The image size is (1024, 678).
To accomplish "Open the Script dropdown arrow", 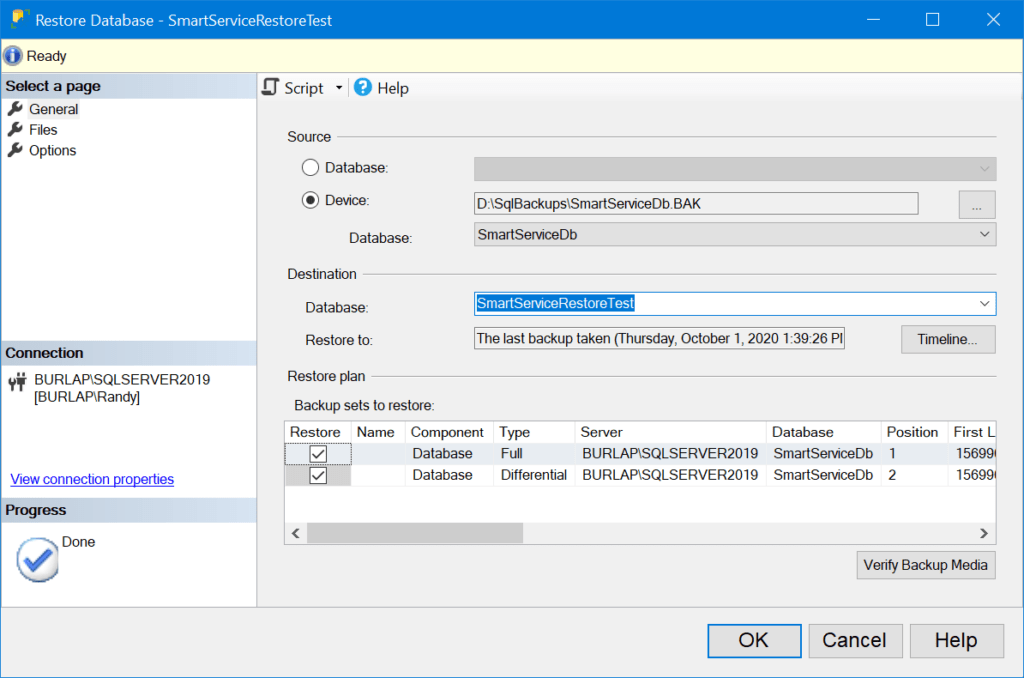I will coord(339,88).
